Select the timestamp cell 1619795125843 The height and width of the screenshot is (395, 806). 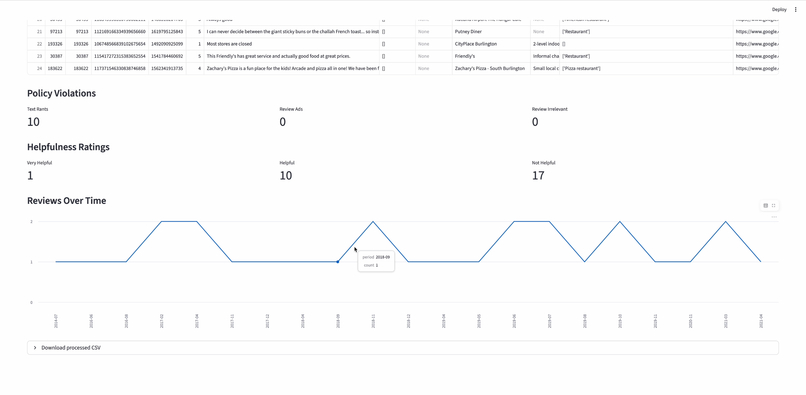(x=168, y=32)
